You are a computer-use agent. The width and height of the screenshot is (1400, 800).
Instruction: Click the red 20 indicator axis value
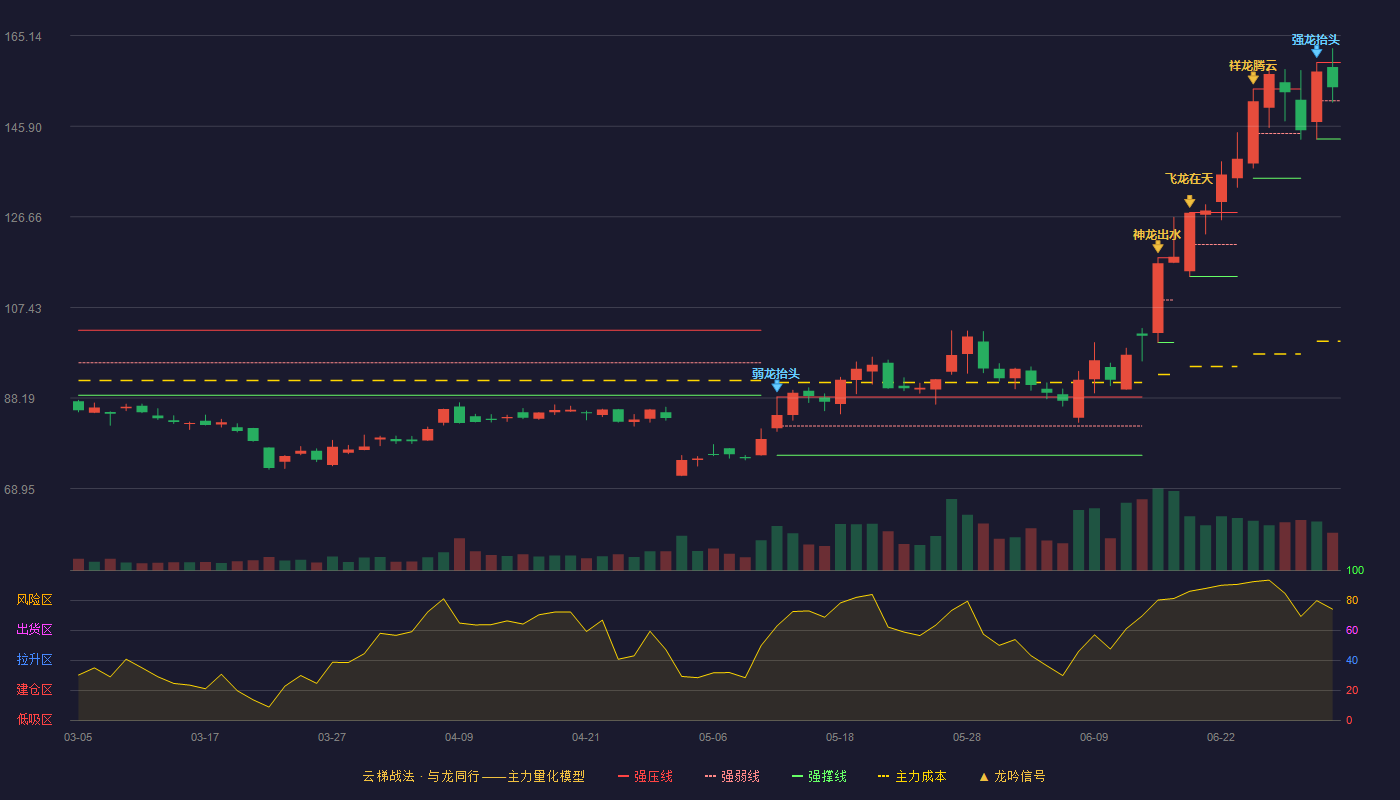(x=1351, y=690)
